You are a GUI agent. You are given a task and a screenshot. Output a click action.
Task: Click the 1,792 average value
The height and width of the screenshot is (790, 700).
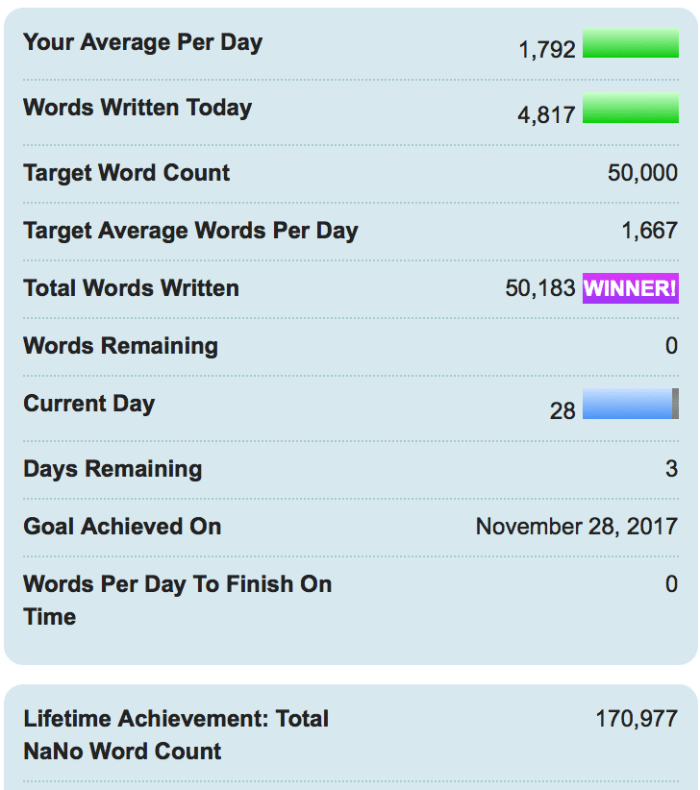547,49
